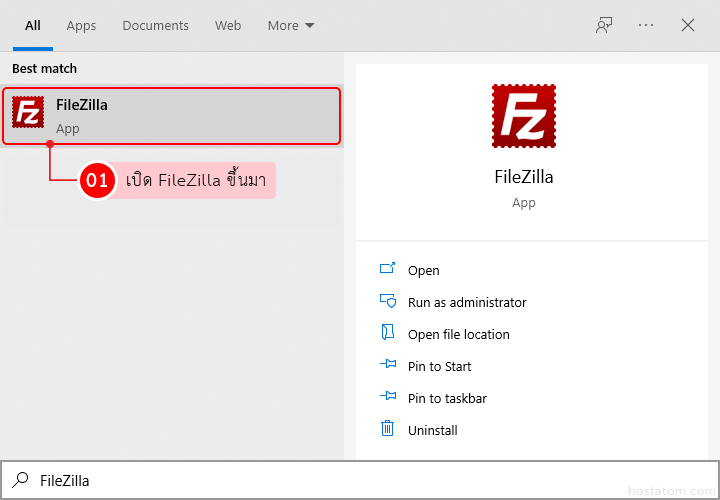Screen dimensions: 720x500
Task: Open the three-dot options menu
Action: tap(646, 25)
